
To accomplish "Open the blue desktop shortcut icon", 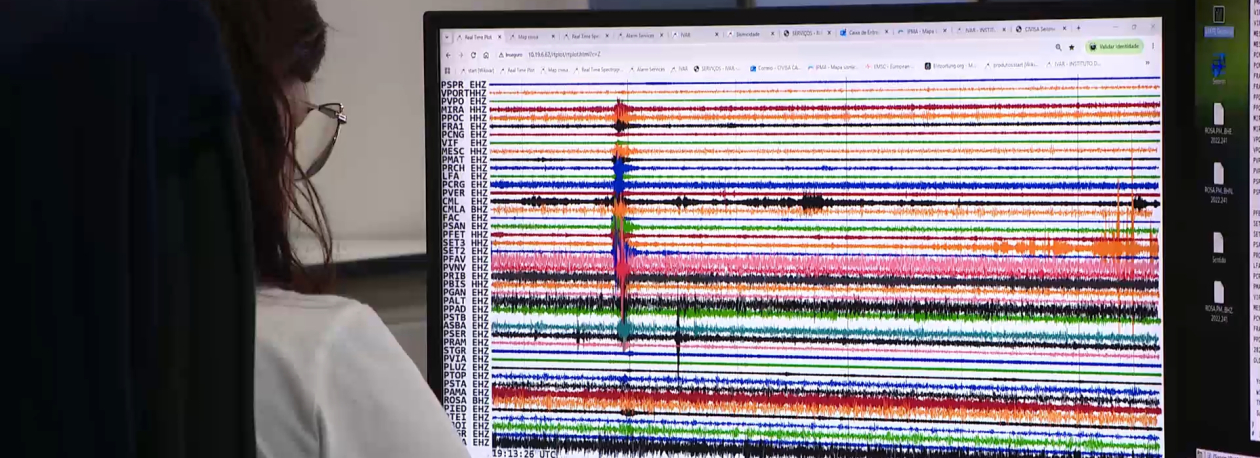I will coord(1219,68).
